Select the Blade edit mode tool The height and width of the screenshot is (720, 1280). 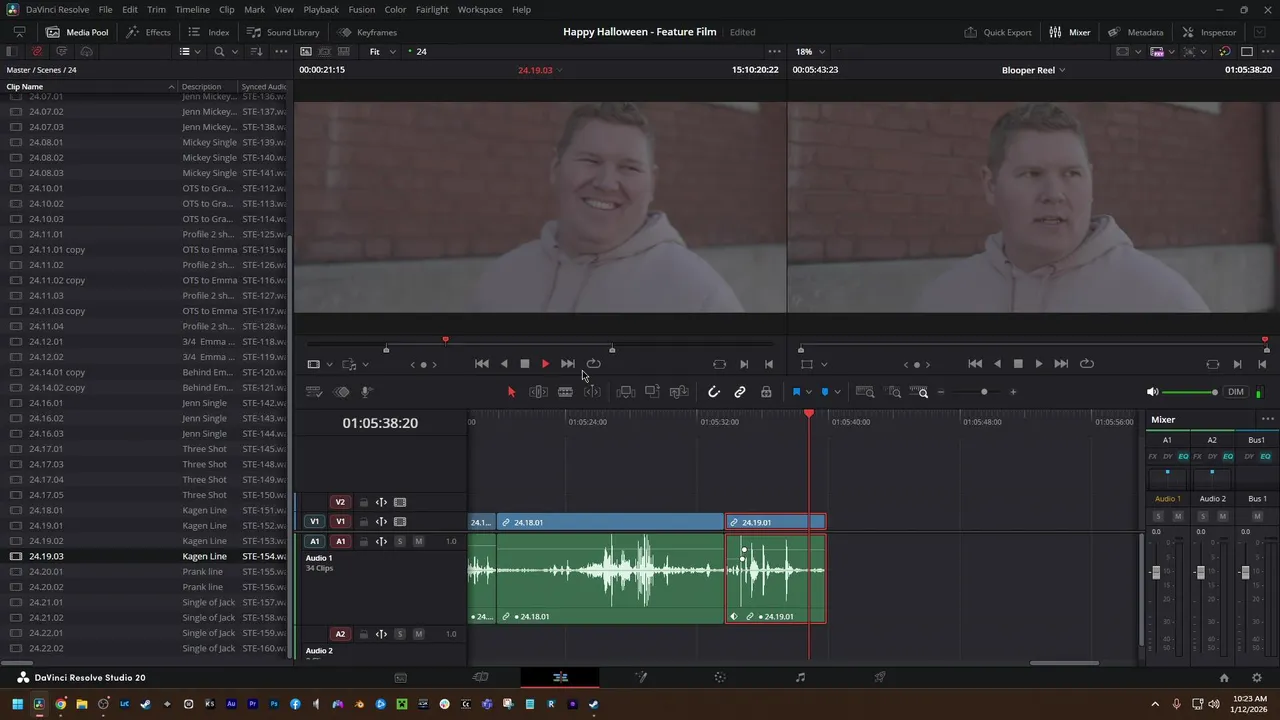point(565,392)
